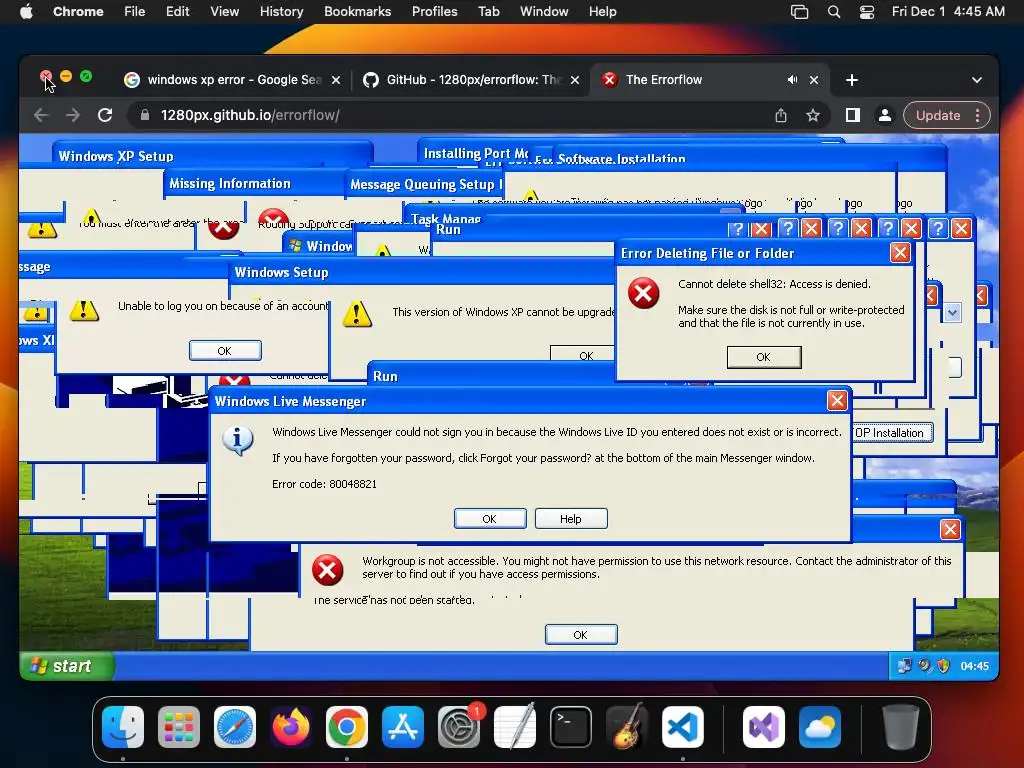Open TextEdit from the Dock

[x=515, y=727]
